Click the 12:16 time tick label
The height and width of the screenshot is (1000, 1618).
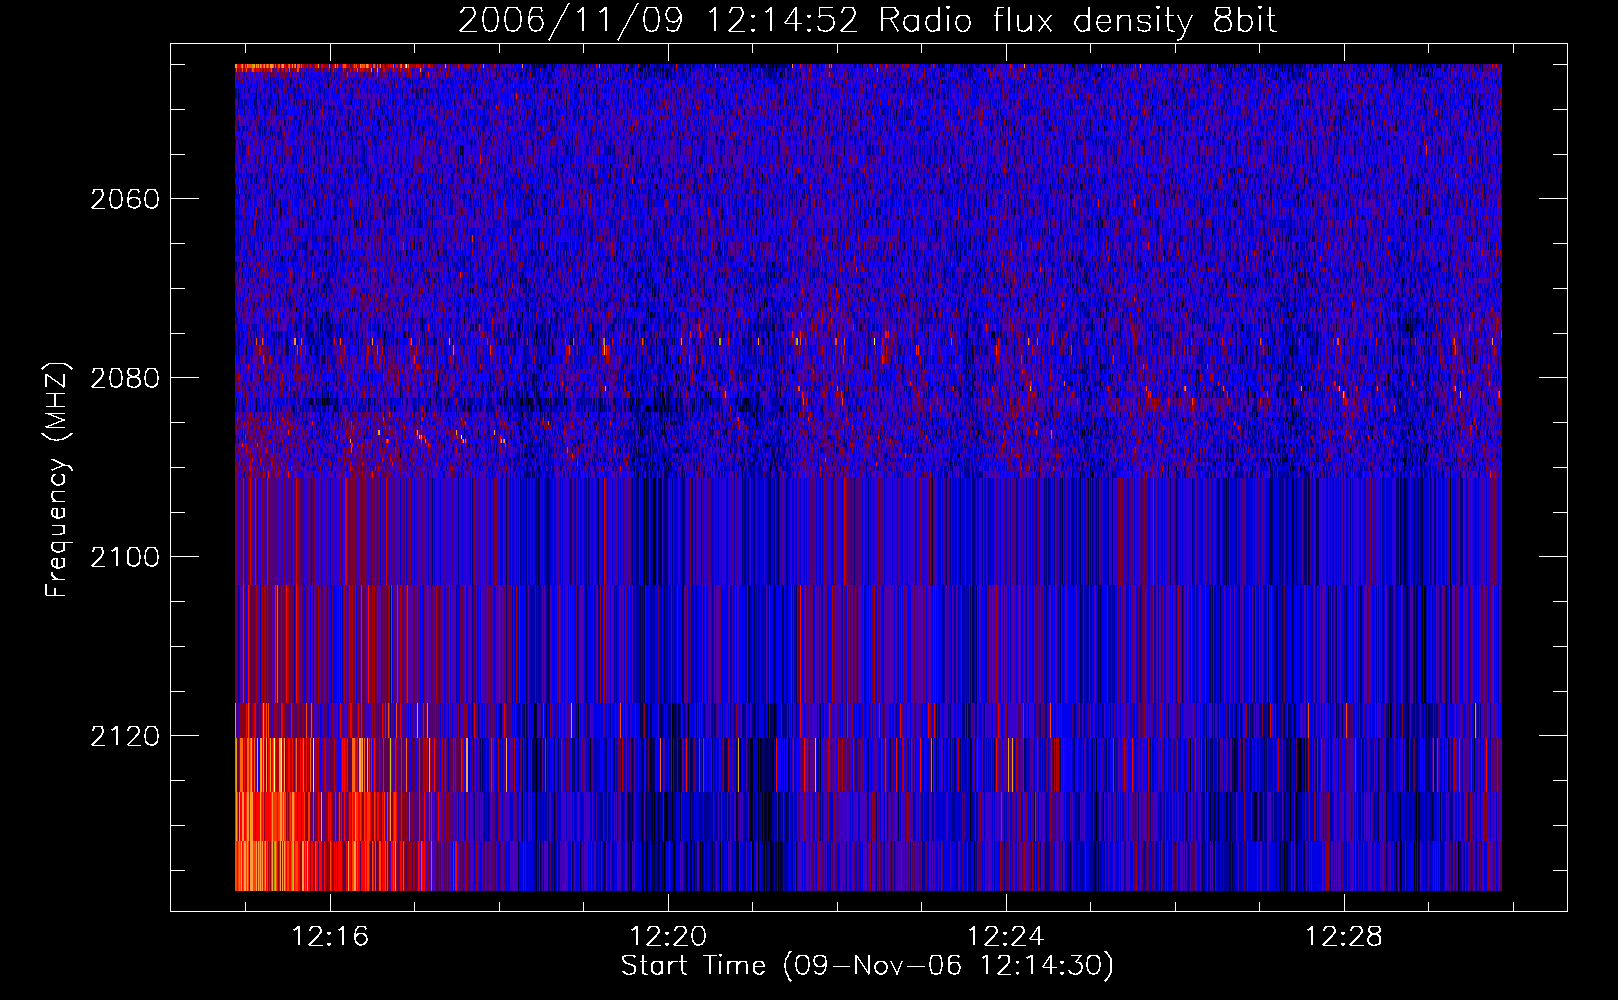(x=330, y=937)
